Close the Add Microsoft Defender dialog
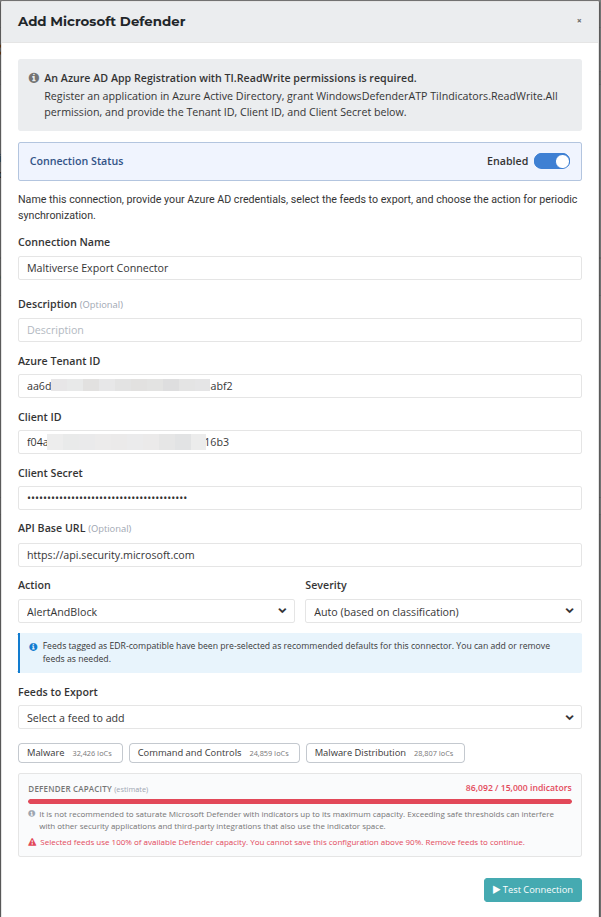This screenshot has width=601, height=917. tap(579, 20)
